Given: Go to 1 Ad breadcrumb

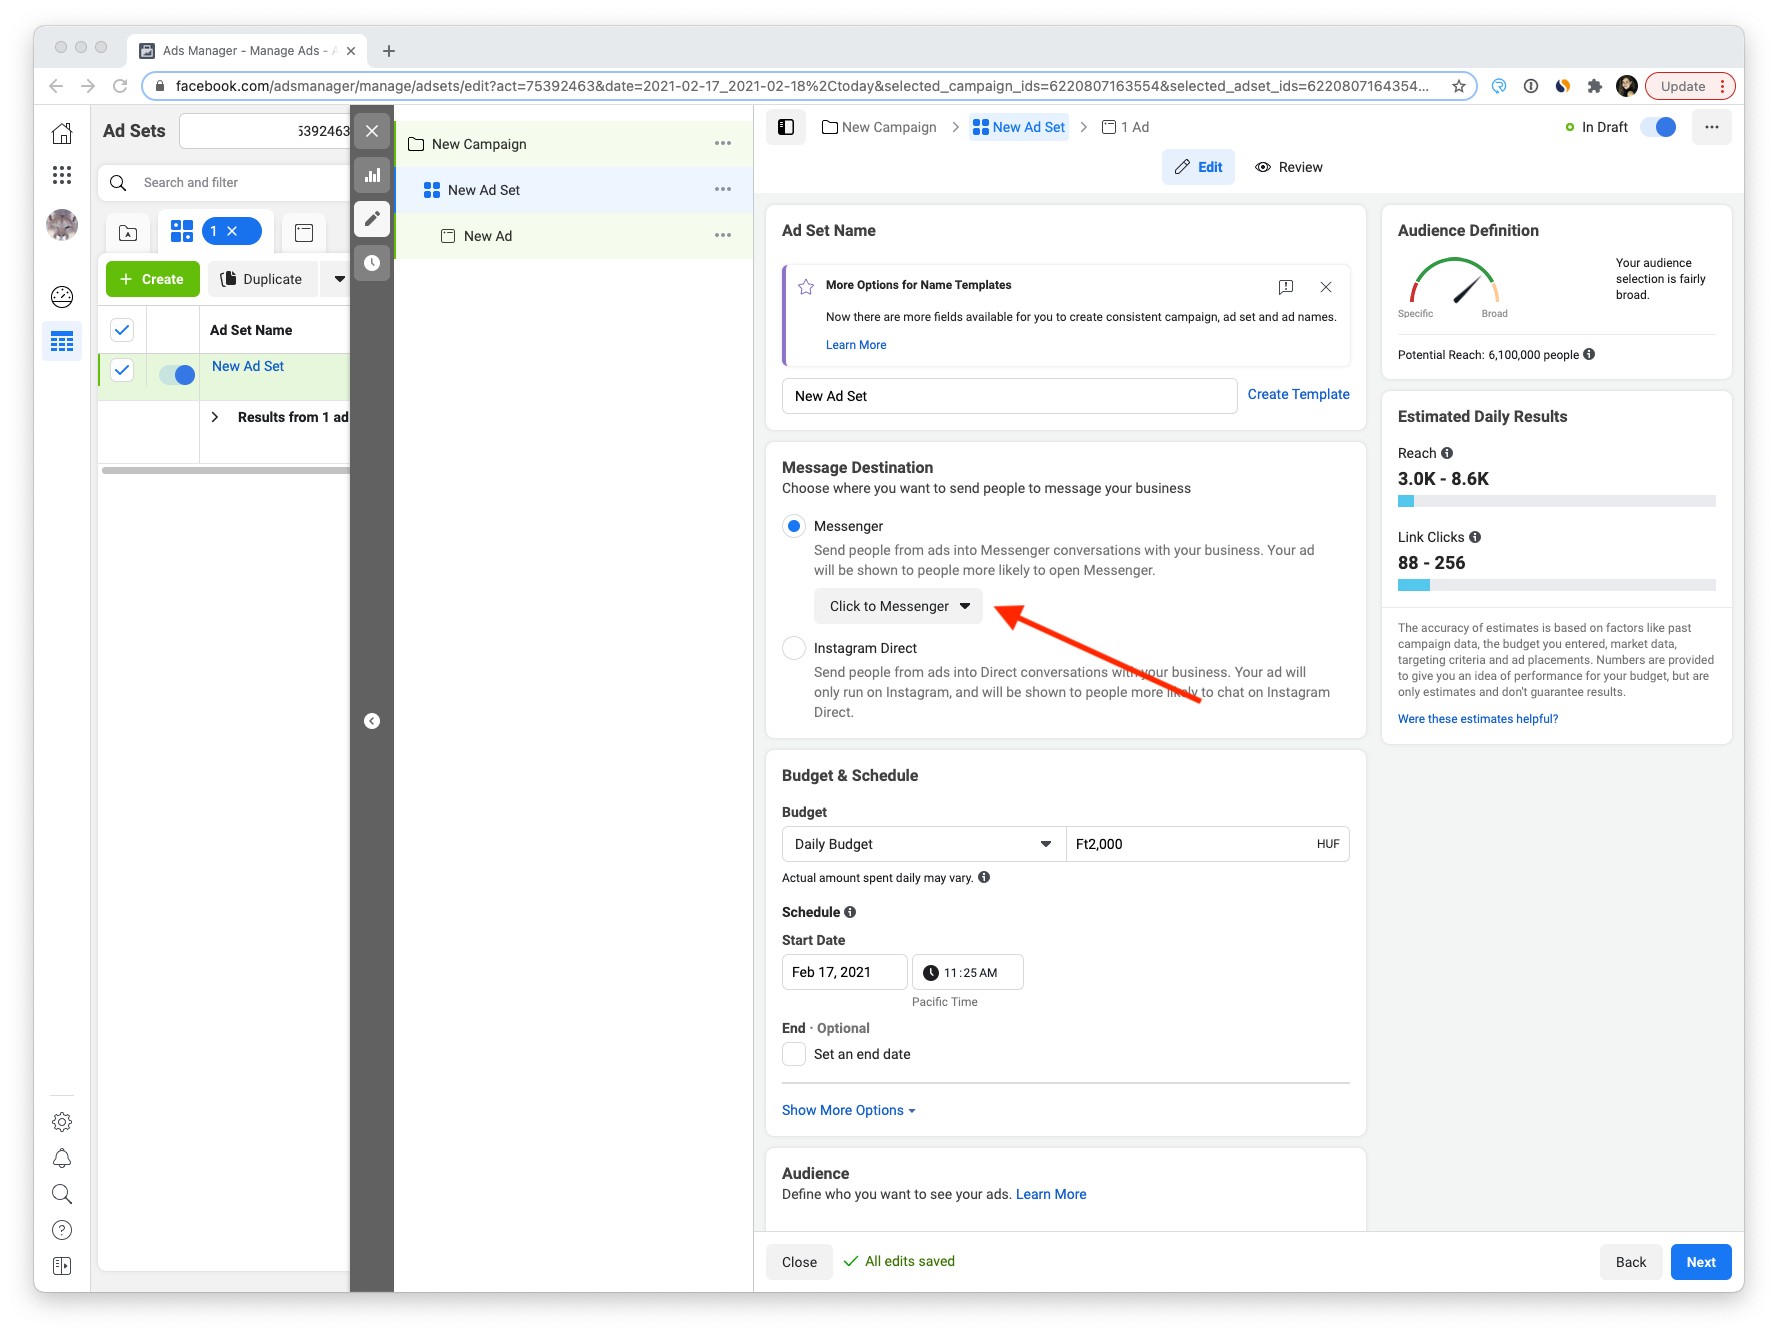Looking at the screenshot, I should click(x=1125, y=127).
